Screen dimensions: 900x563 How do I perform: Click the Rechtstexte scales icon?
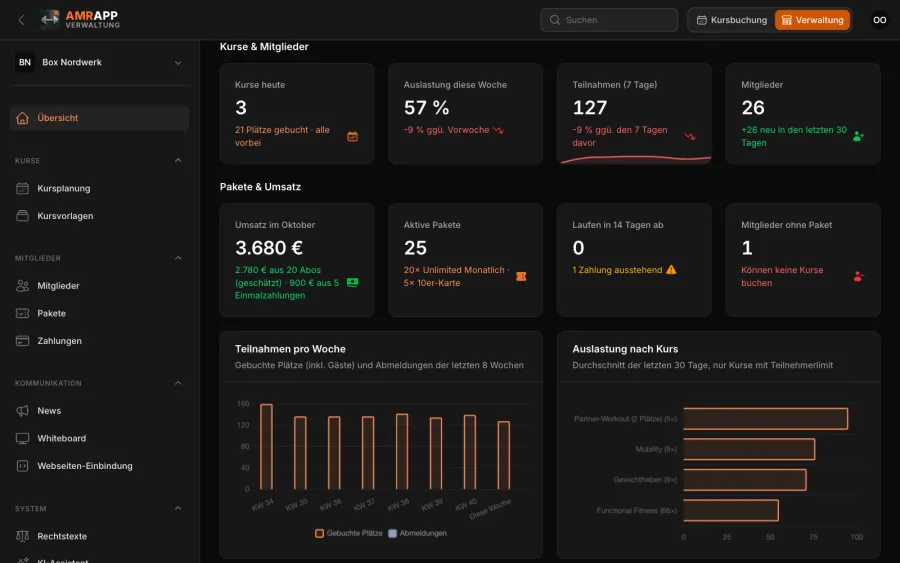[x=22, y=536]
